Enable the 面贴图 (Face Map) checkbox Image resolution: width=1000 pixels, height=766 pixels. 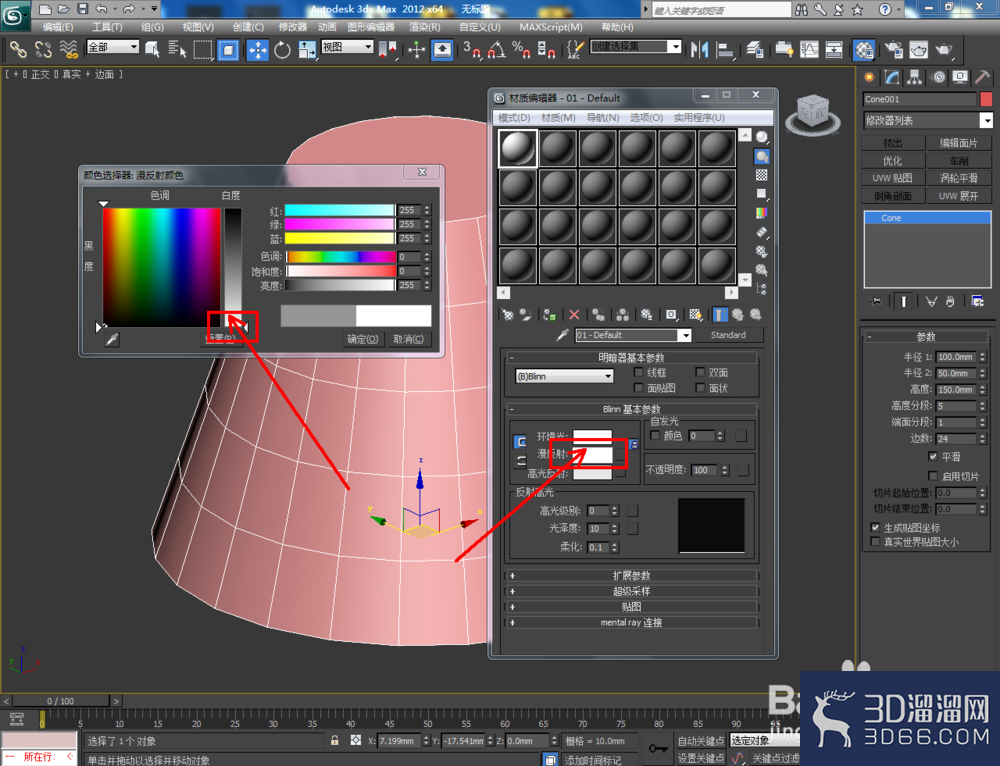[638, 388]
